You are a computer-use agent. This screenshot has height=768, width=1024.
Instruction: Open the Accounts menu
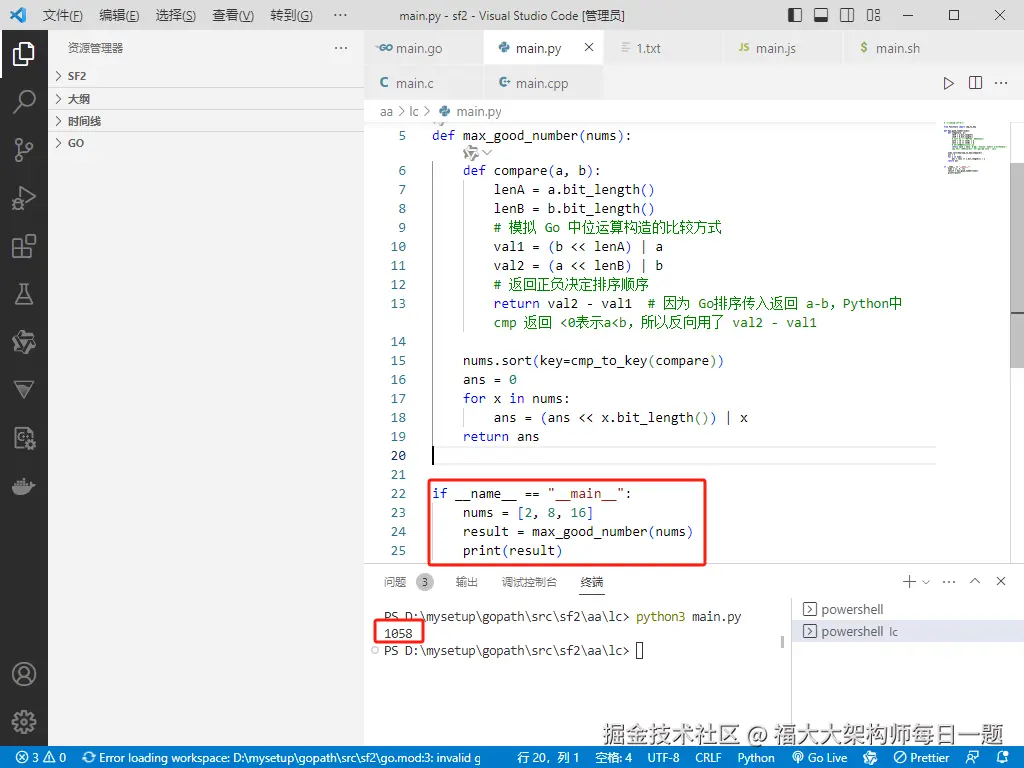pos(24,674)
